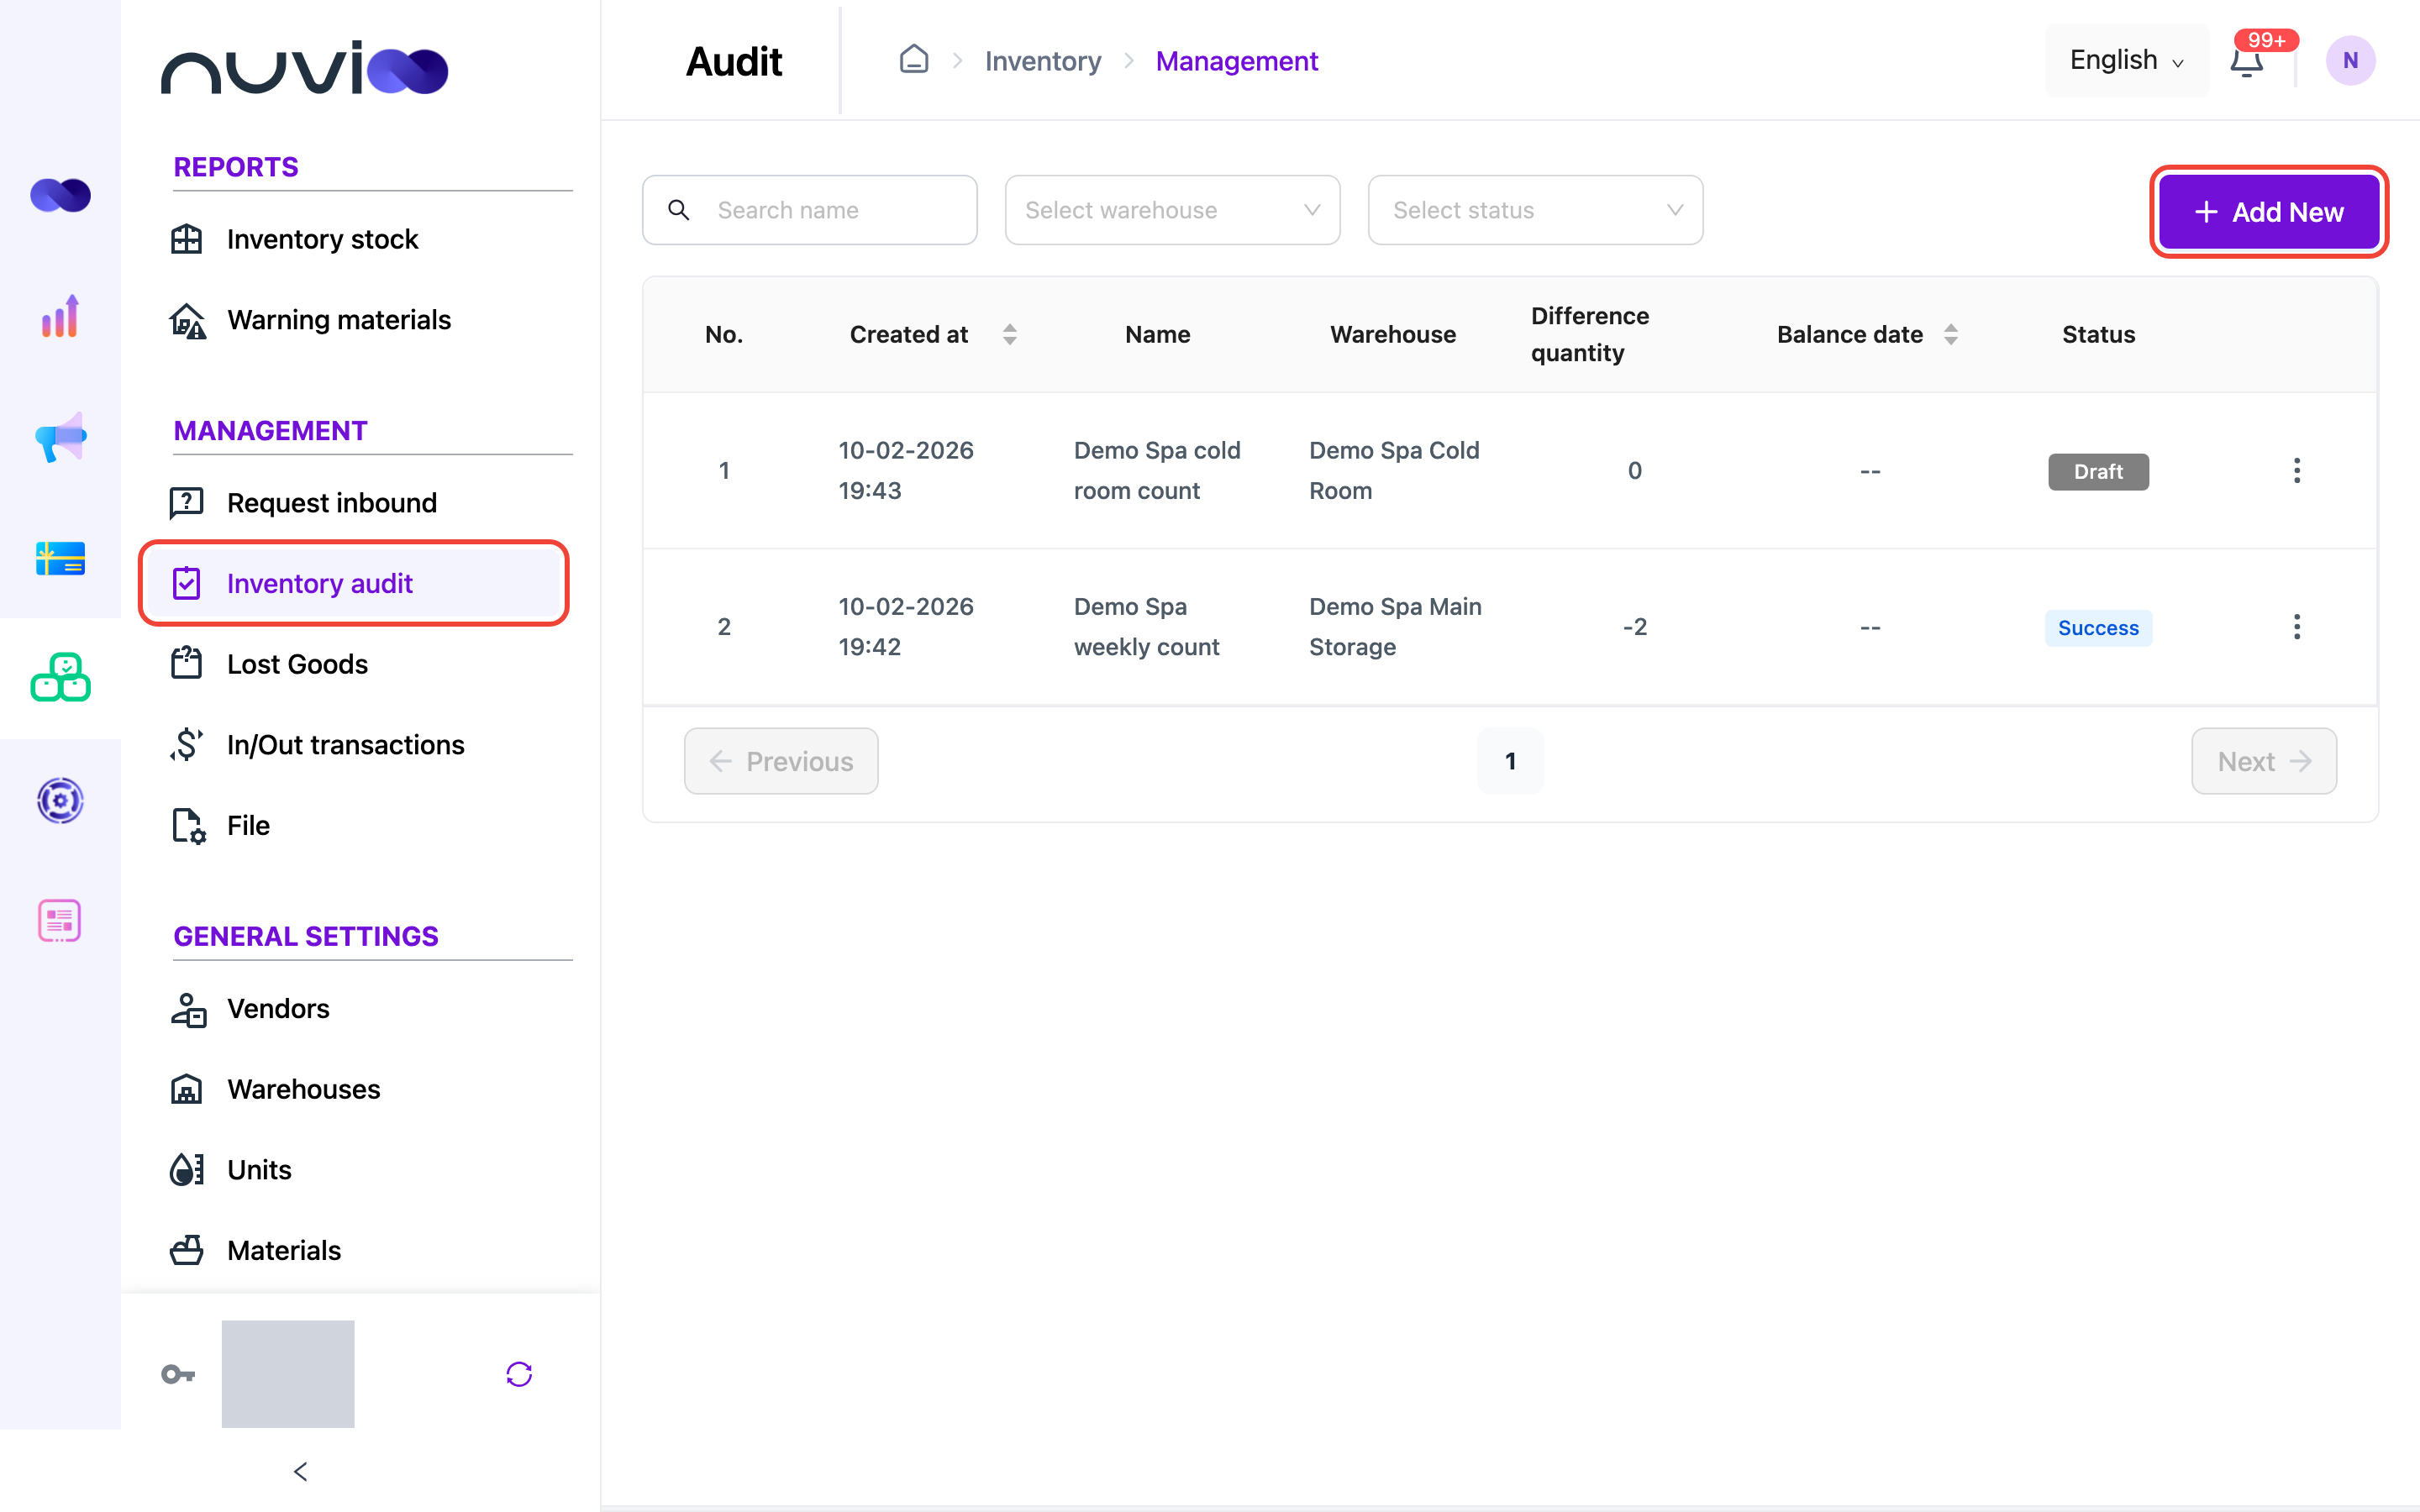Collapse the sidebar with the left chevron

tap(300, 1471)
